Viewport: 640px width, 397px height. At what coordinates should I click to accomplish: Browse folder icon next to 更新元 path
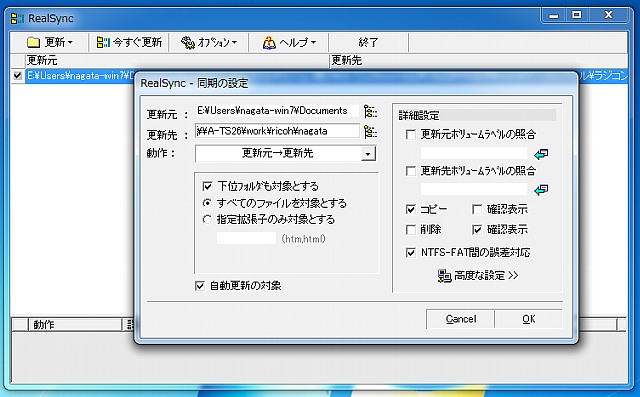(x=370, y=111)
